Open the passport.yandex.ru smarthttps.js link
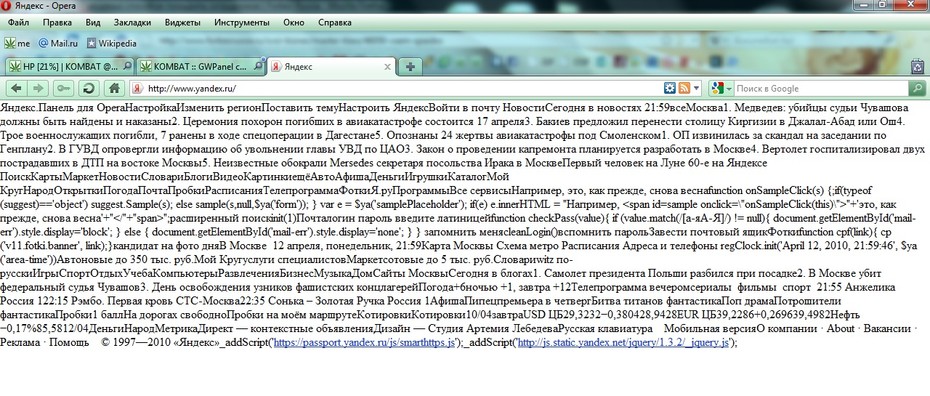 click(x=365, y=342)
